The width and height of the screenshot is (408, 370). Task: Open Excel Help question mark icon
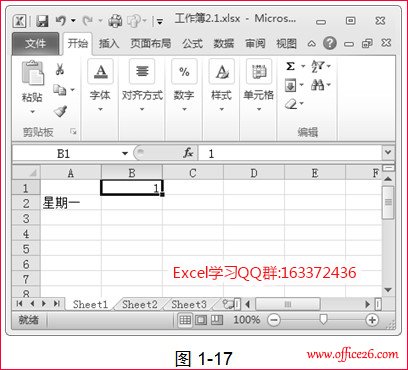click(x=330, y=43)
